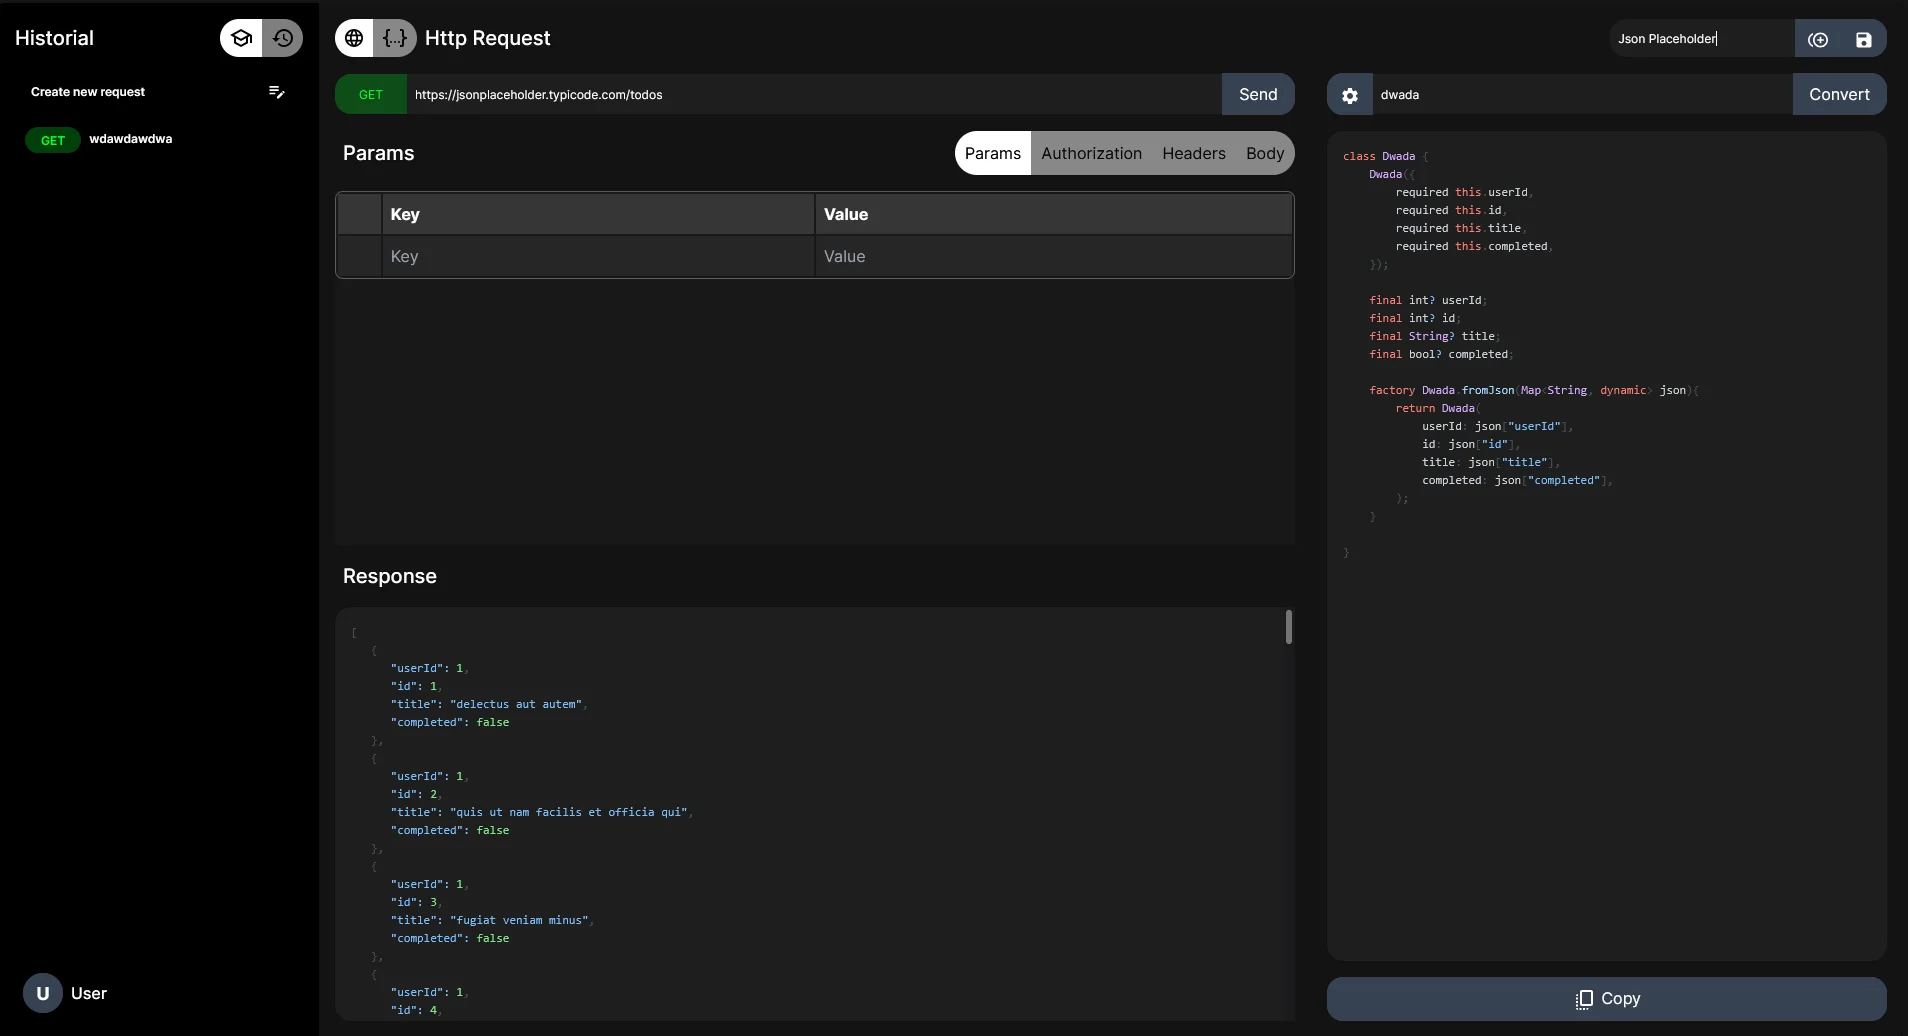Click the copy icon in the Copy button
The width and height of the screenshot is (1908, 1036).
(x=1583, y=999)
